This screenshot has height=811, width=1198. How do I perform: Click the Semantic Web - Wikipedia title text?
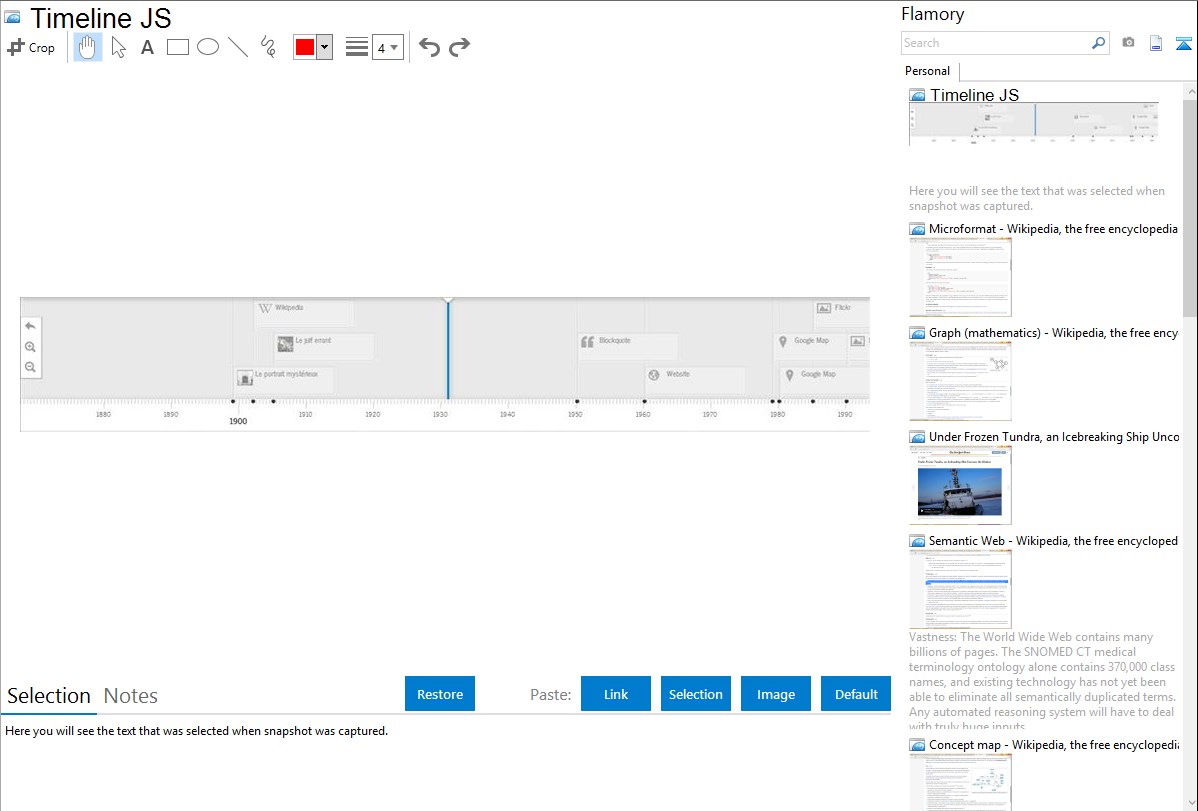tap(1053, 540)
